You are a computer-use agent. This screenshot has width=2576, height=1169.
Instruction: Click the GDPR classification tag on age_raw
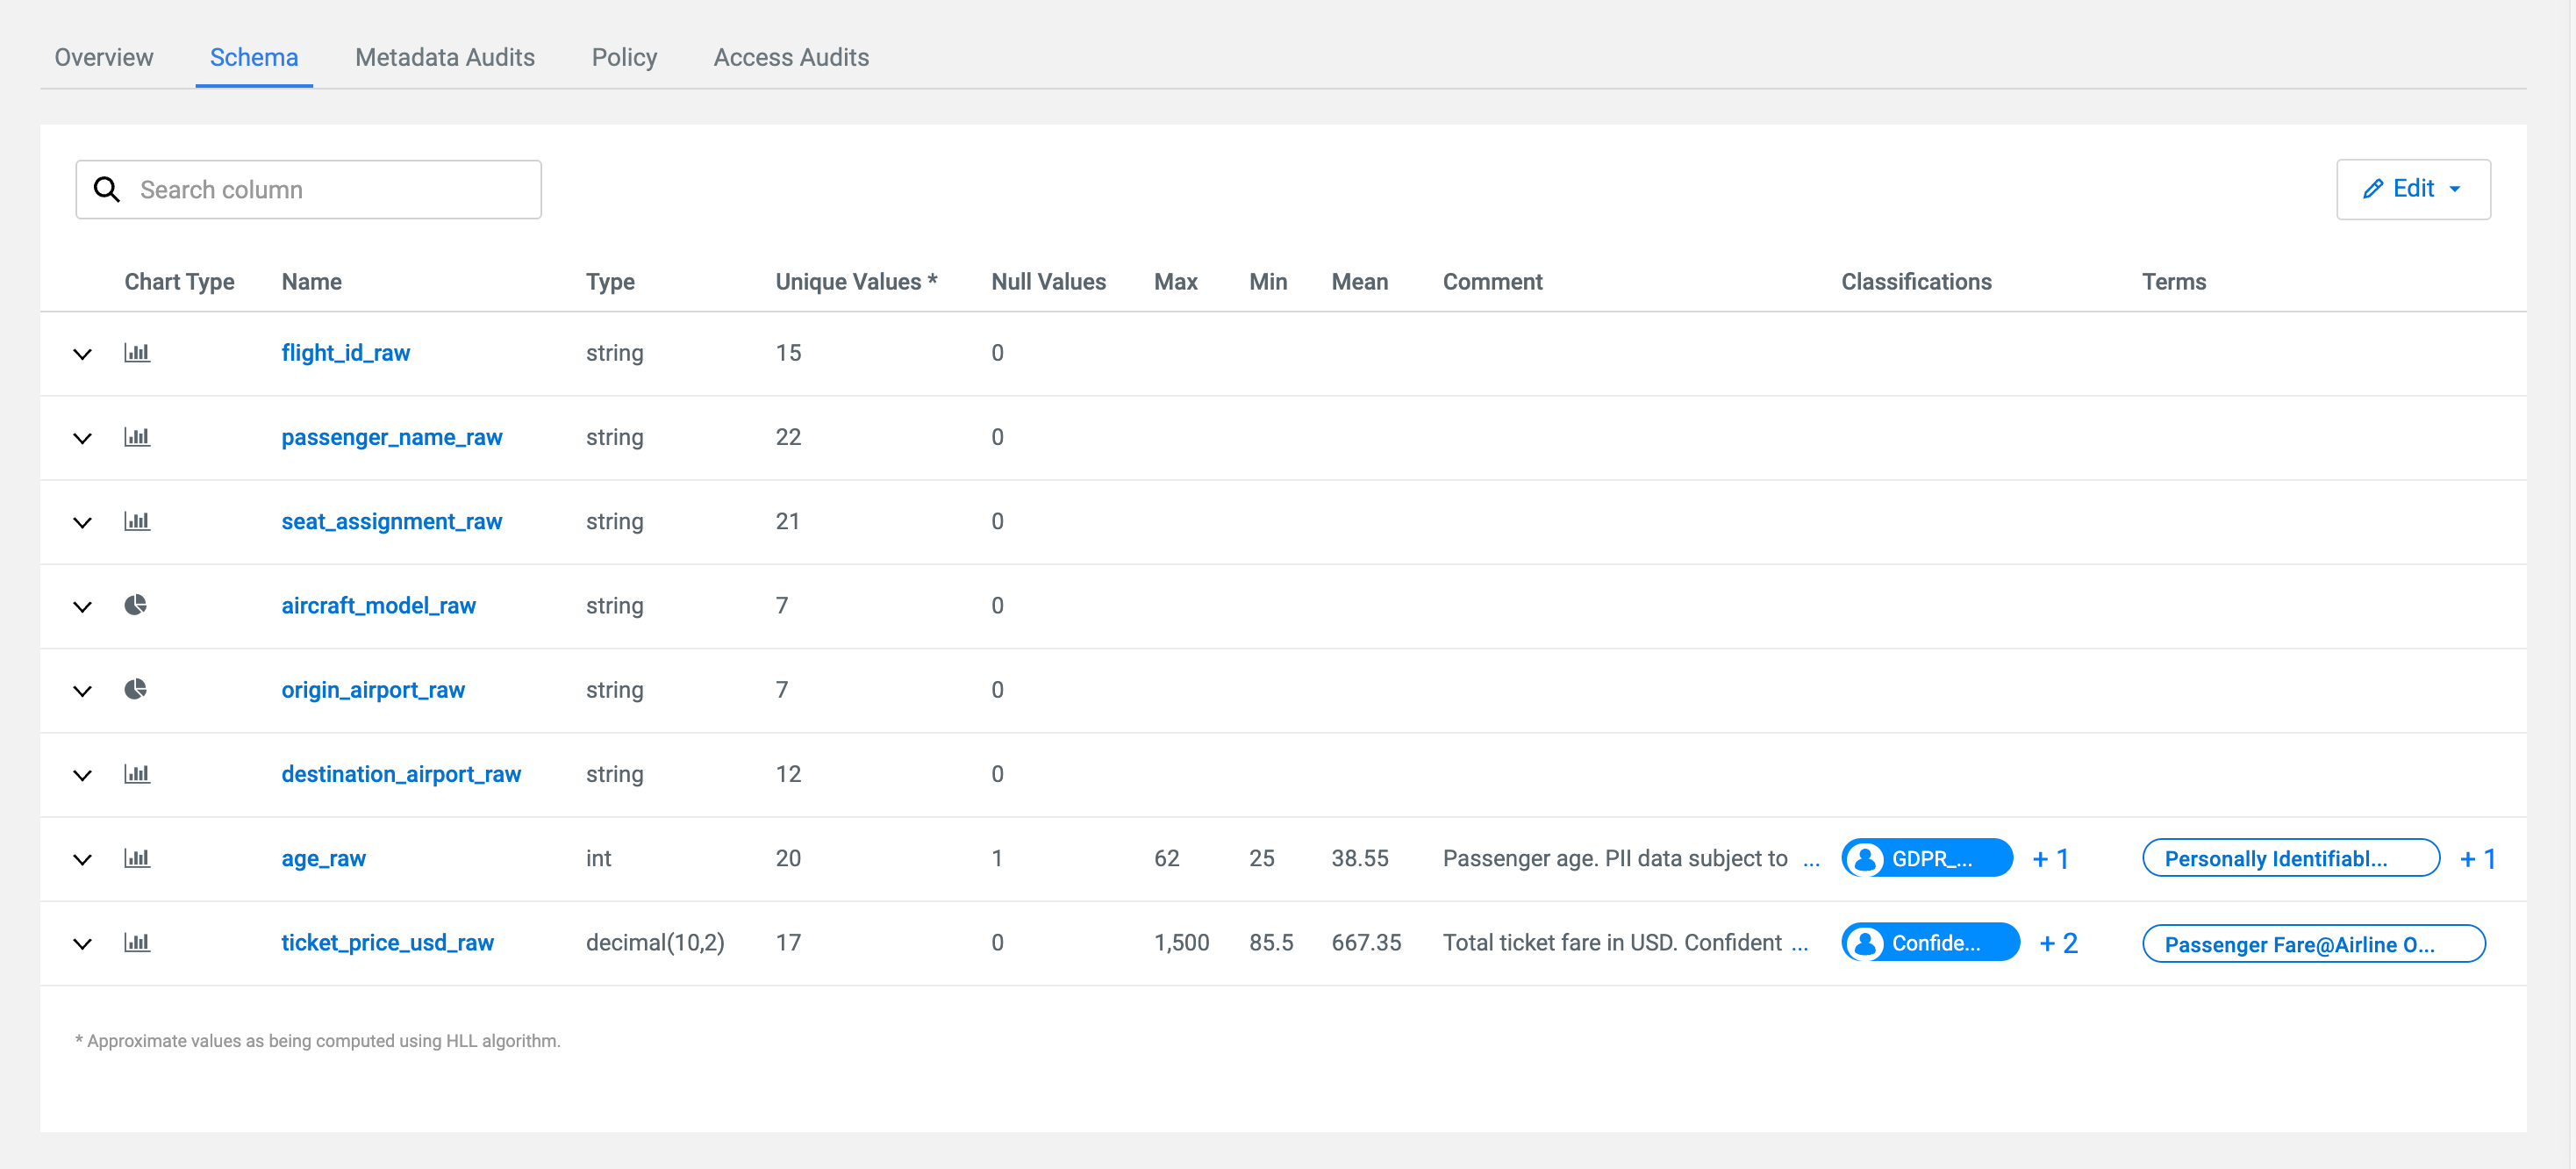coord(1926,858)
